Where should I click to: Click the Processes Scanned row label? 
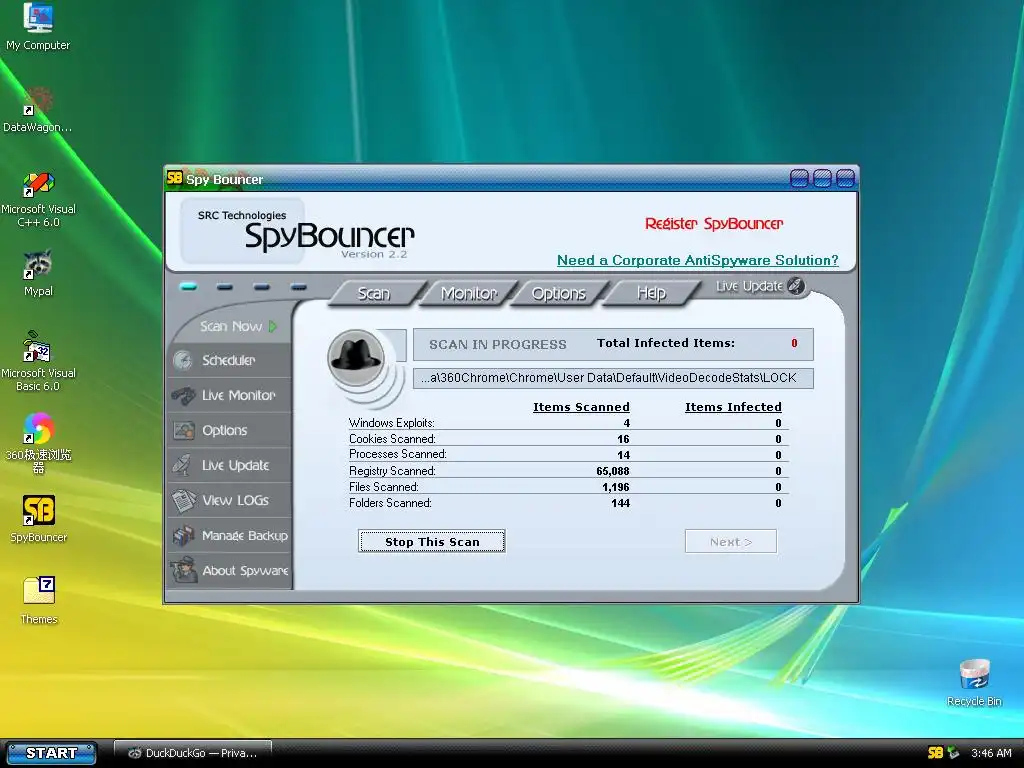(x=398, y=455)
